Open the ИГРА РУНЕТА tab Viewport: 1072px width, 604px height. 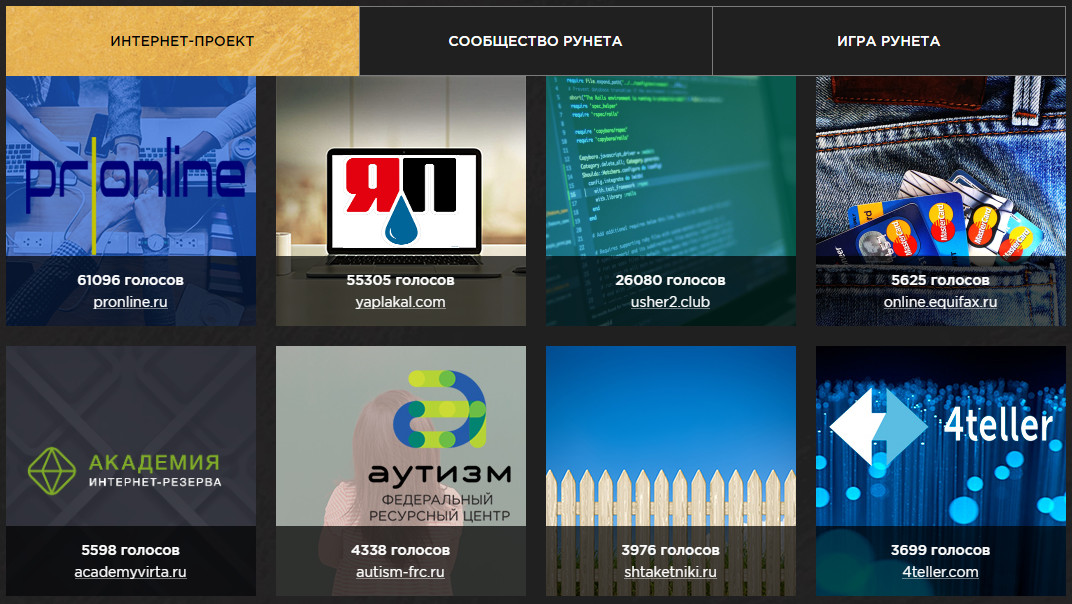tap(889, 41)
